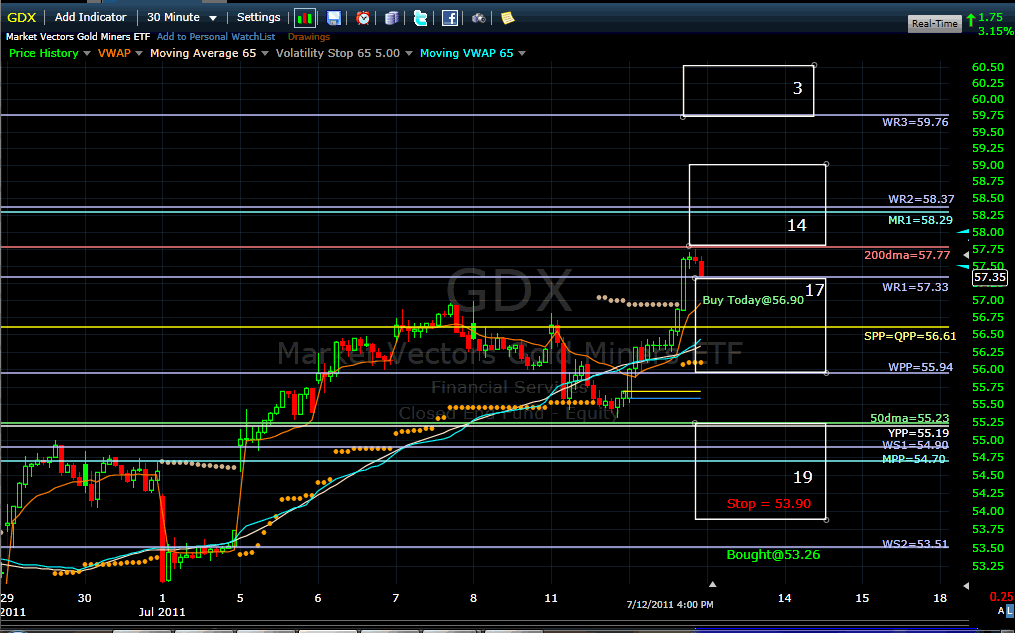Select the Stop = 53.90 annotation

[768, 504]
